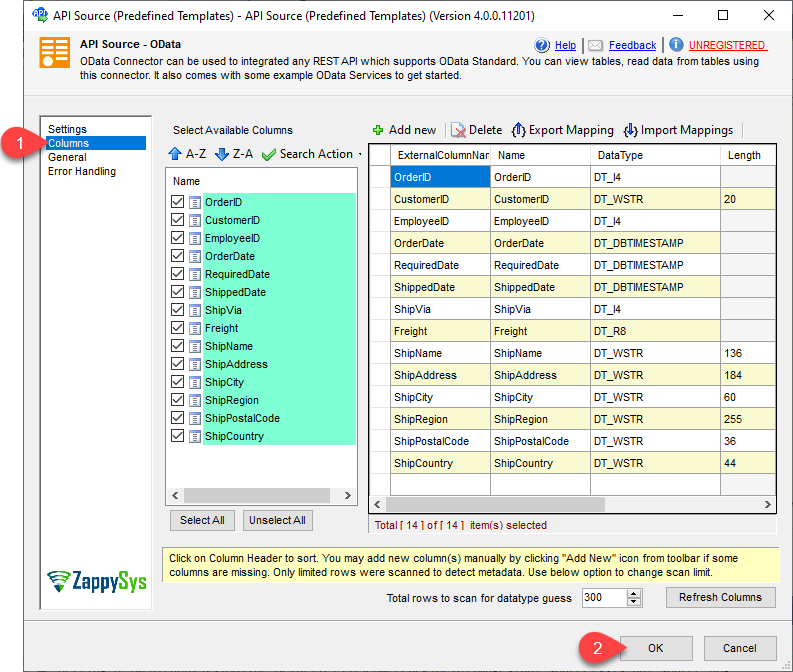
Task: Click the Help question mark icon
Action: [542, 46]
